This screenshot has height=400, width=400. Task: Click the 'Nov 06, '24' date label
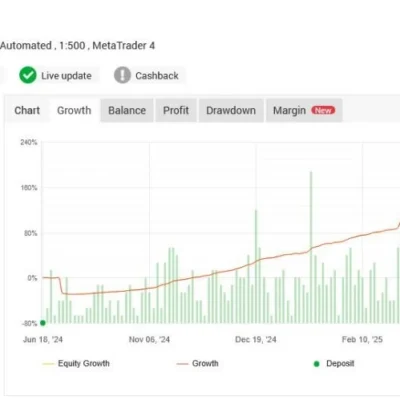[x=149, y=339]
